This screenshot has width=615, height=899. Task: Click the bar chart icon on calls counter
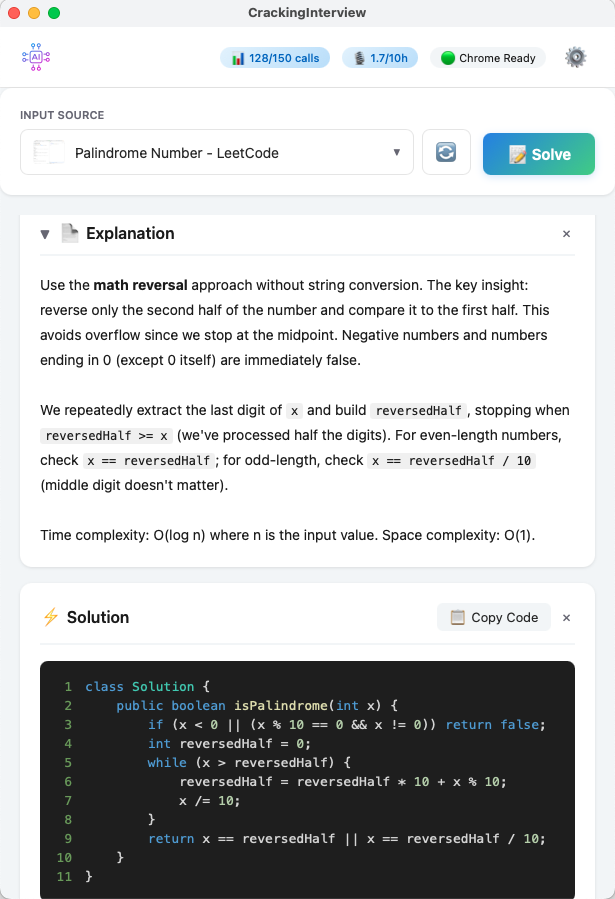point(237,58)
